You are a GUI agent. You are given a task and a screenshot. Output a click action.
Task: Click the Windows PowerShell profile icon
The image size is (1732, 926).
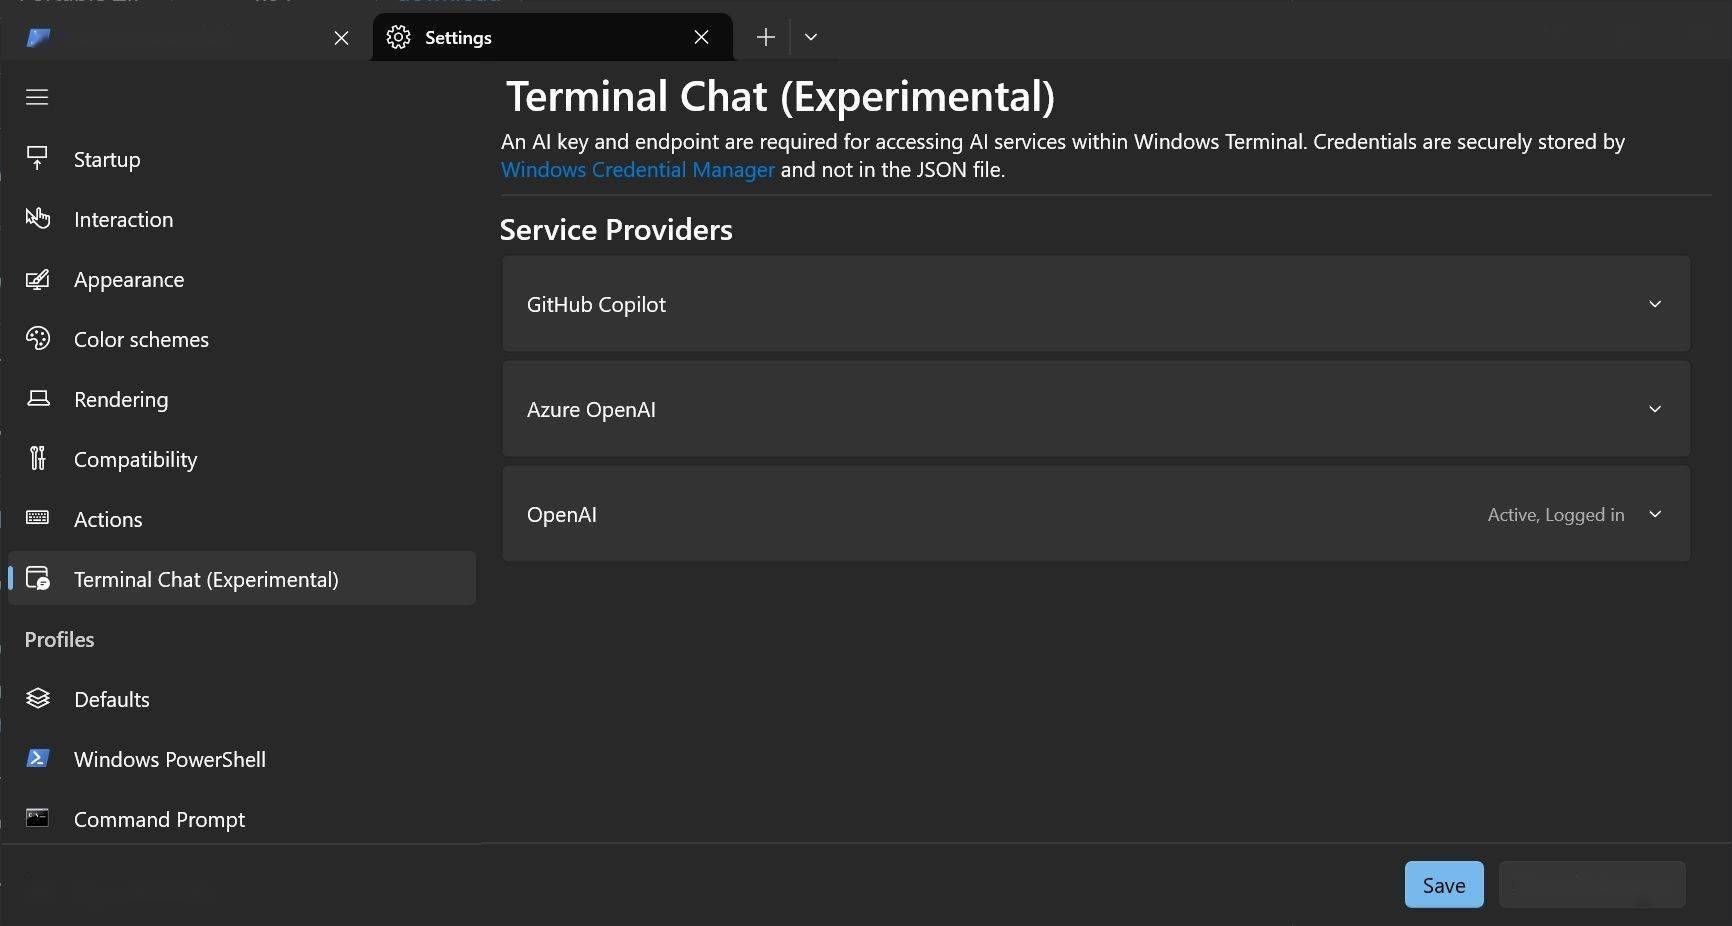pos(37,758)
